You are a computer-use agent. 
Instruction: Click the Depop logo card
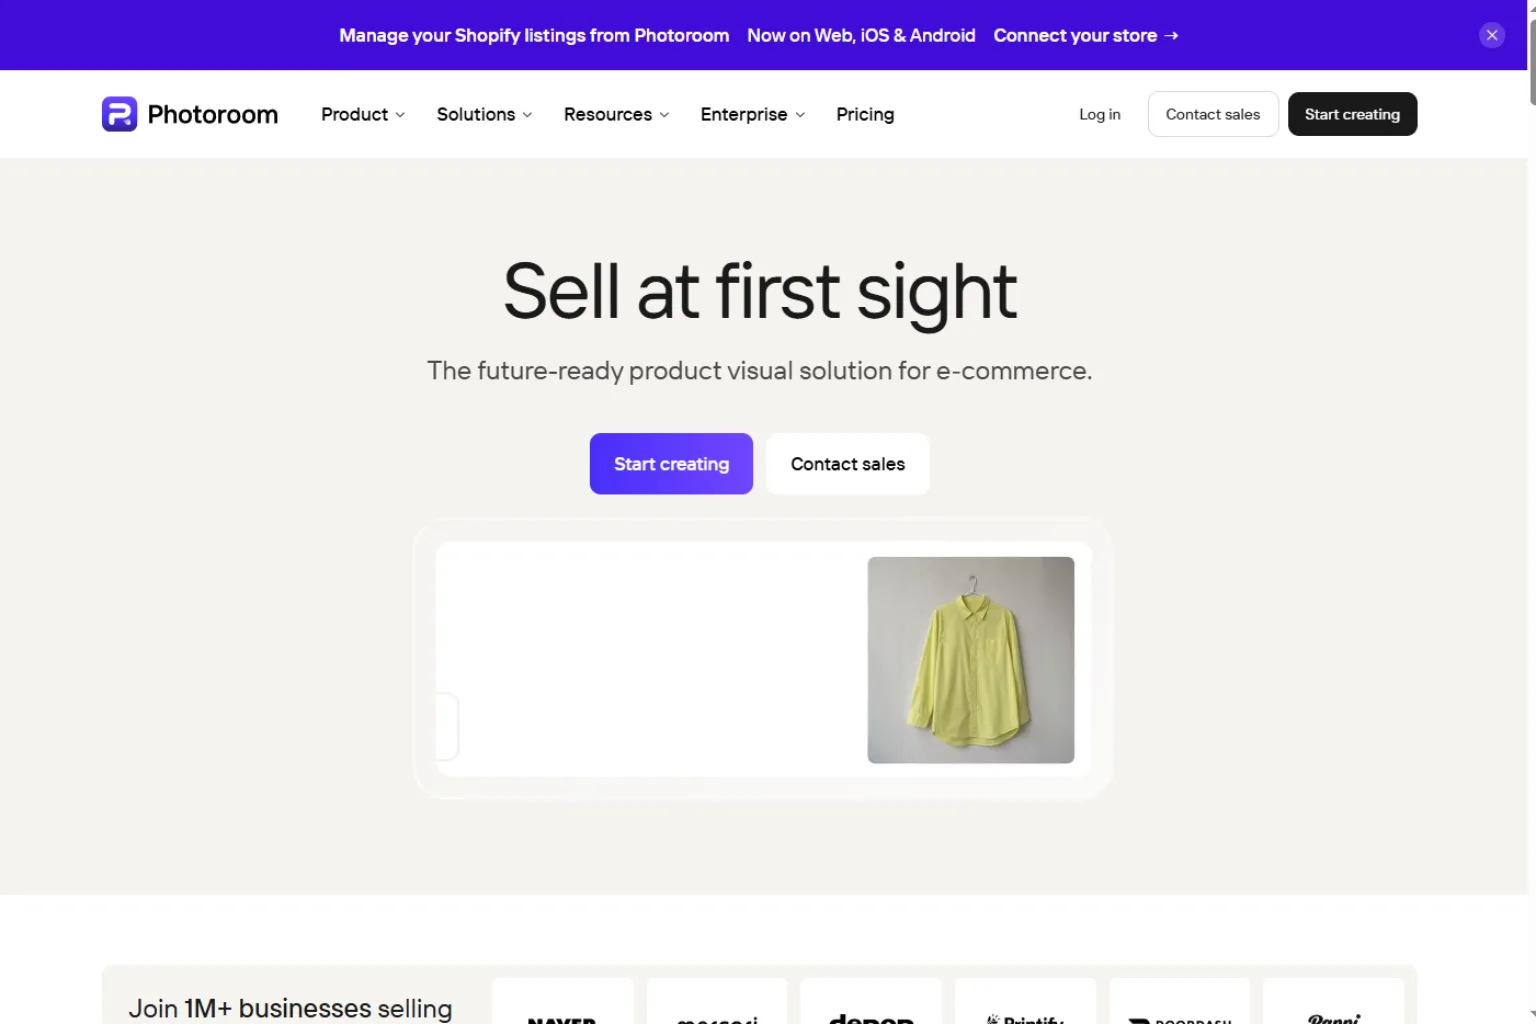871,1002
